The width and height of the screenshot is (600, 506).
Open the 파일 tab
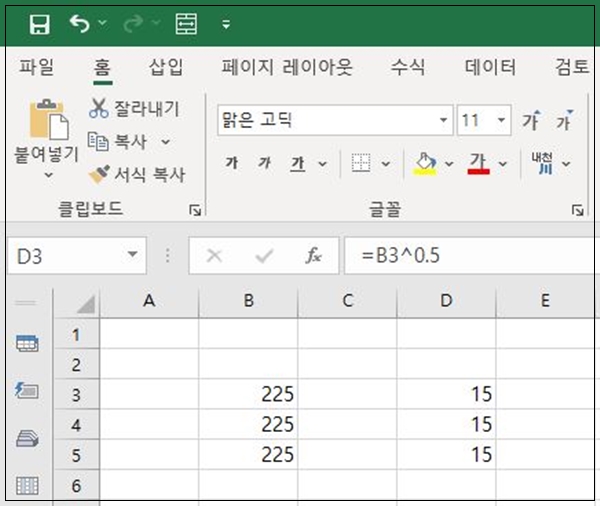click(x=37, y=67)
